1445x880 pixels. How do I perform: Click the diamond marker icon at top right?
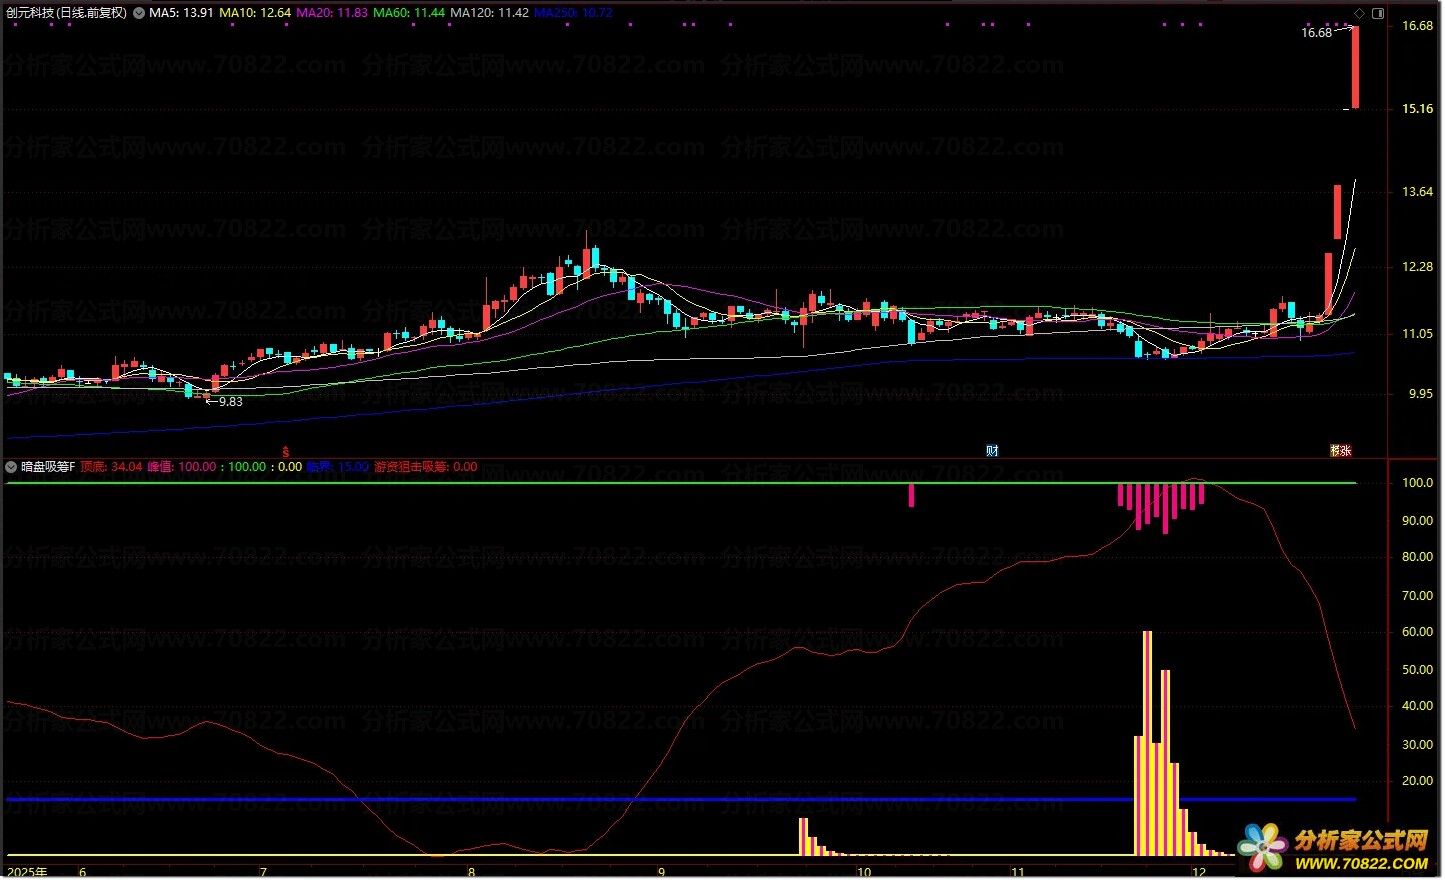pos(1360,13)
